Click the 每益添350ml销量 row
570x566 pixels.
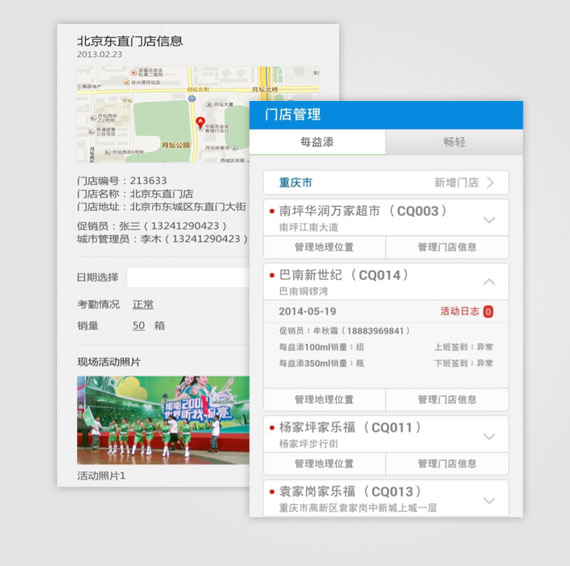pos(321,363)
